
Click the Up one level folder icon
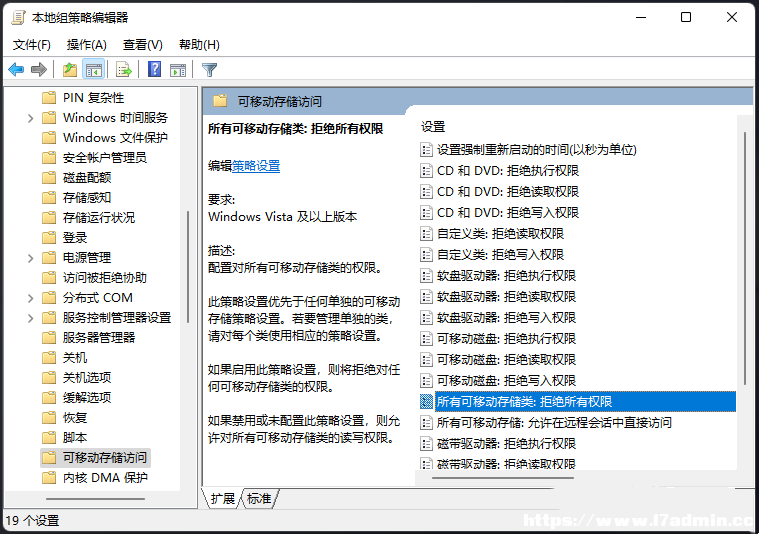[x=70, y=70]
